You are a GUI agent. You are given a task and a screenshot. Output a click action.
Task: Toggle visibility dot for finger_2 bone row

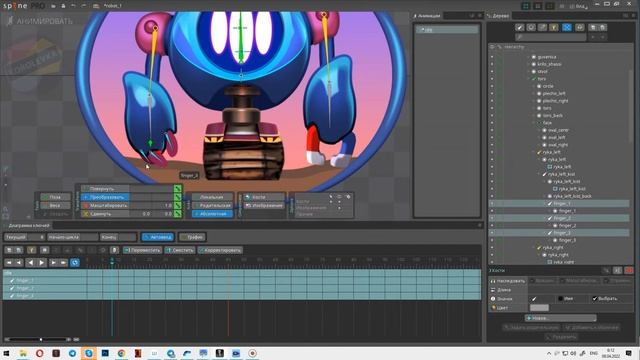tap(492, 218)
